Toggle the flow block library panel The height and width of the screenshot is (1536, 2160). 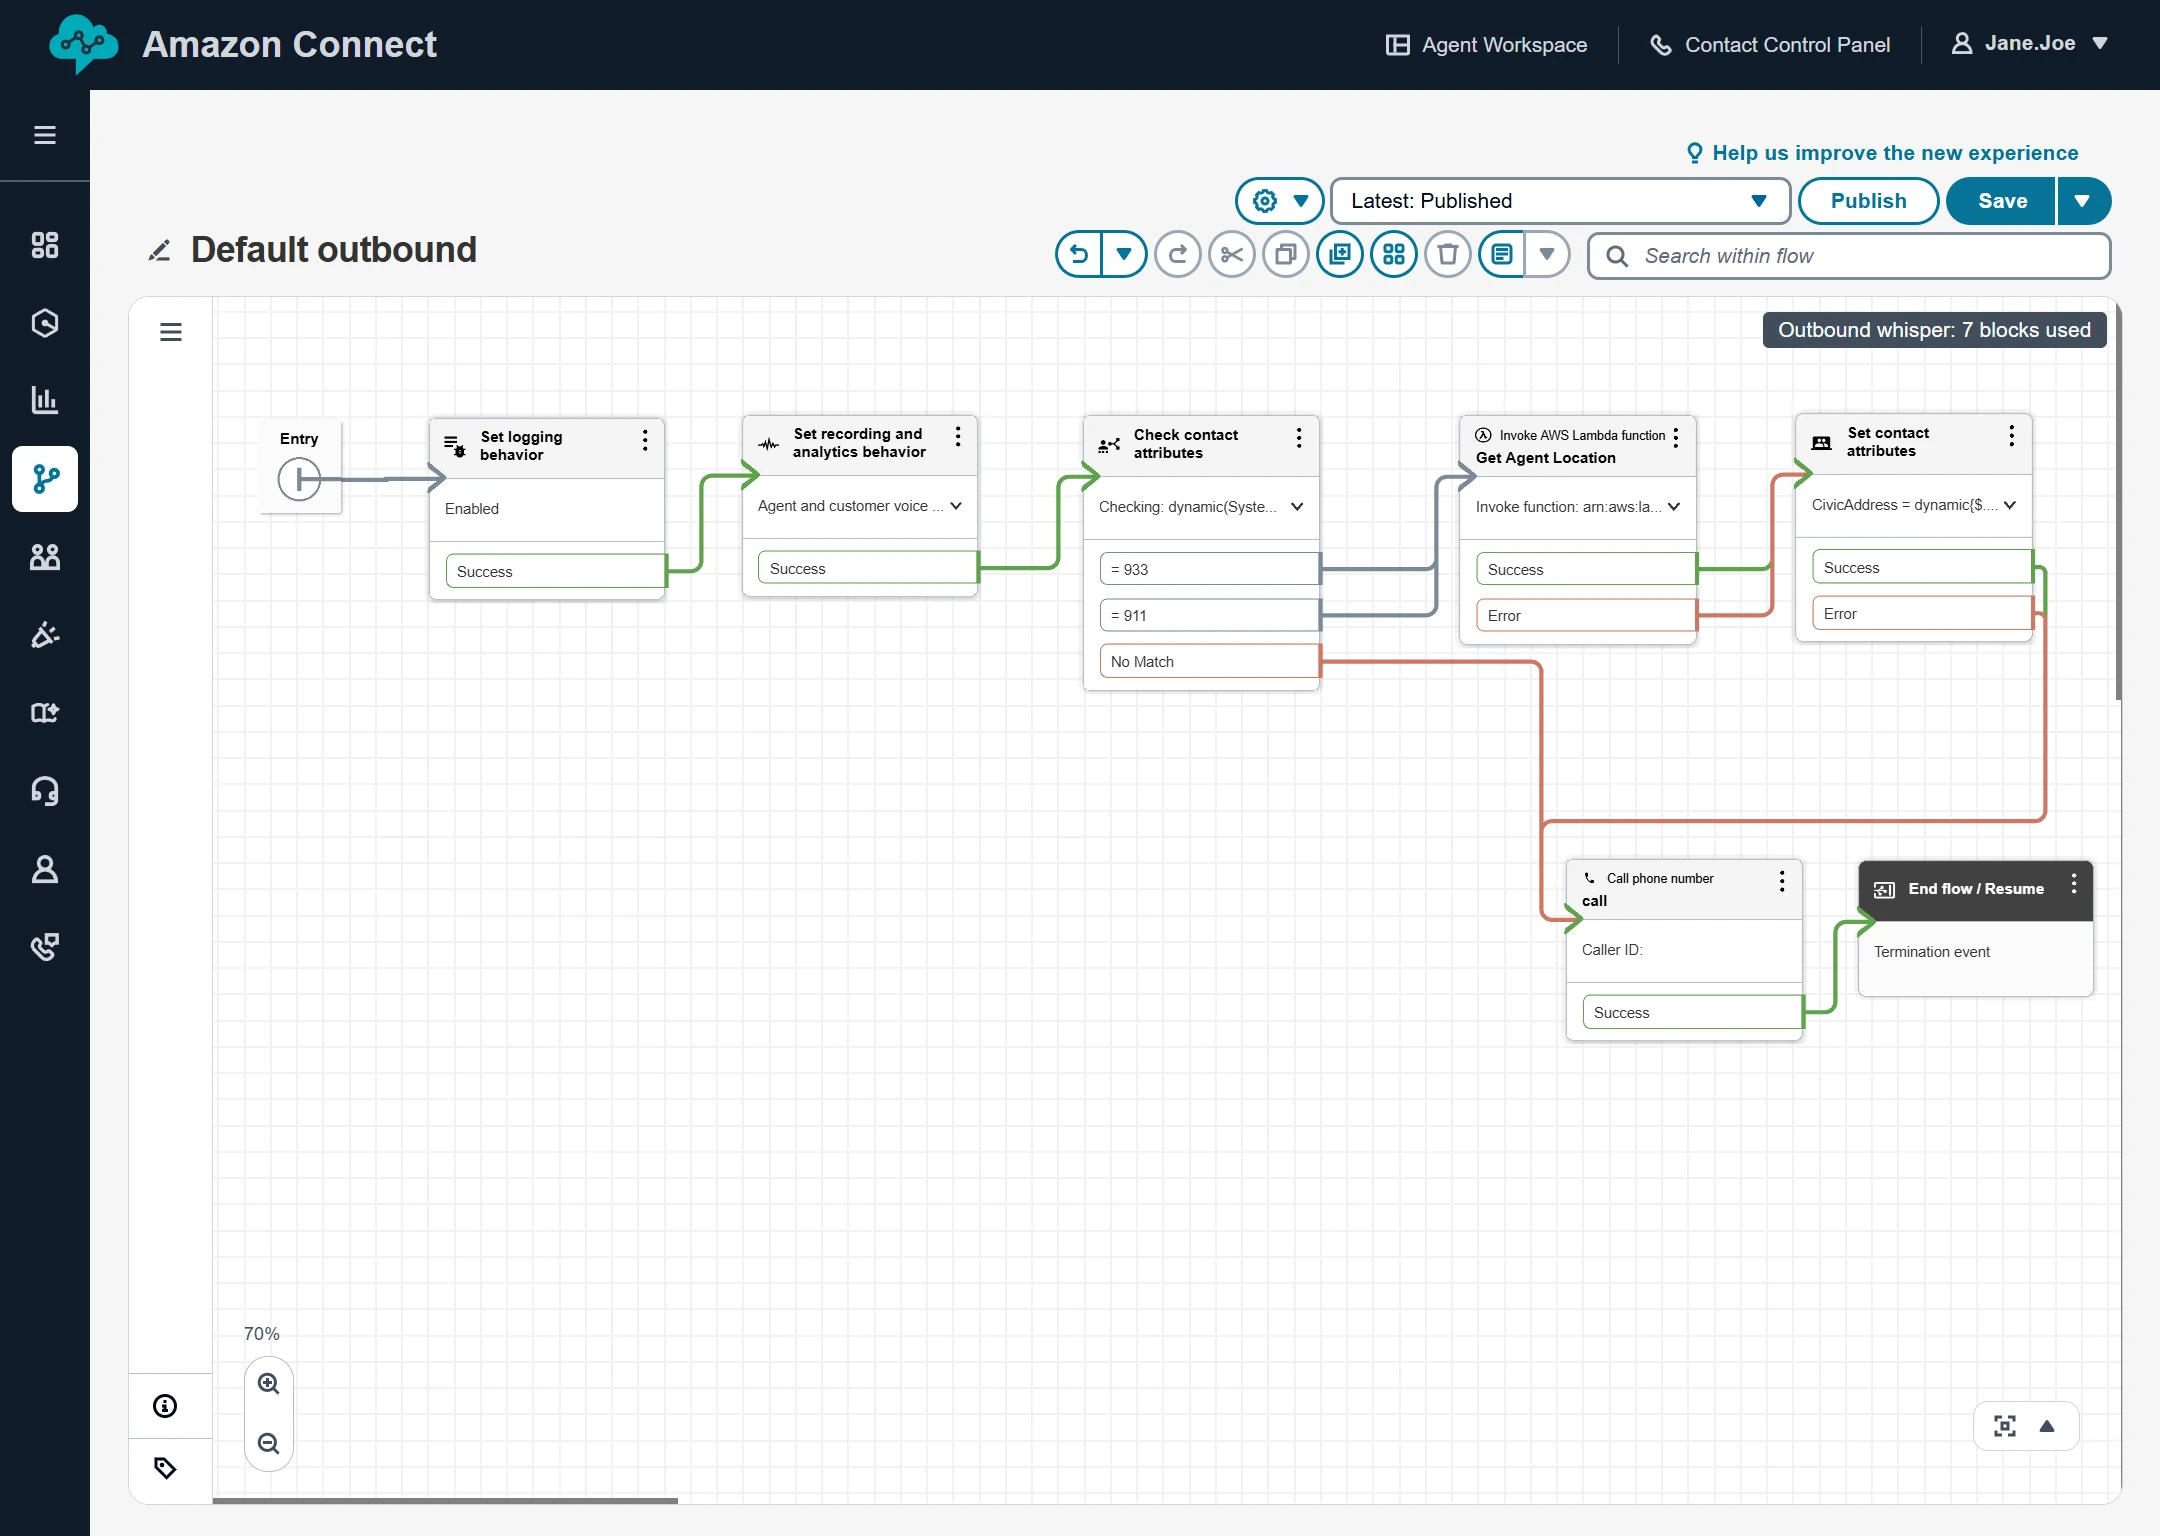pos(171,332)
